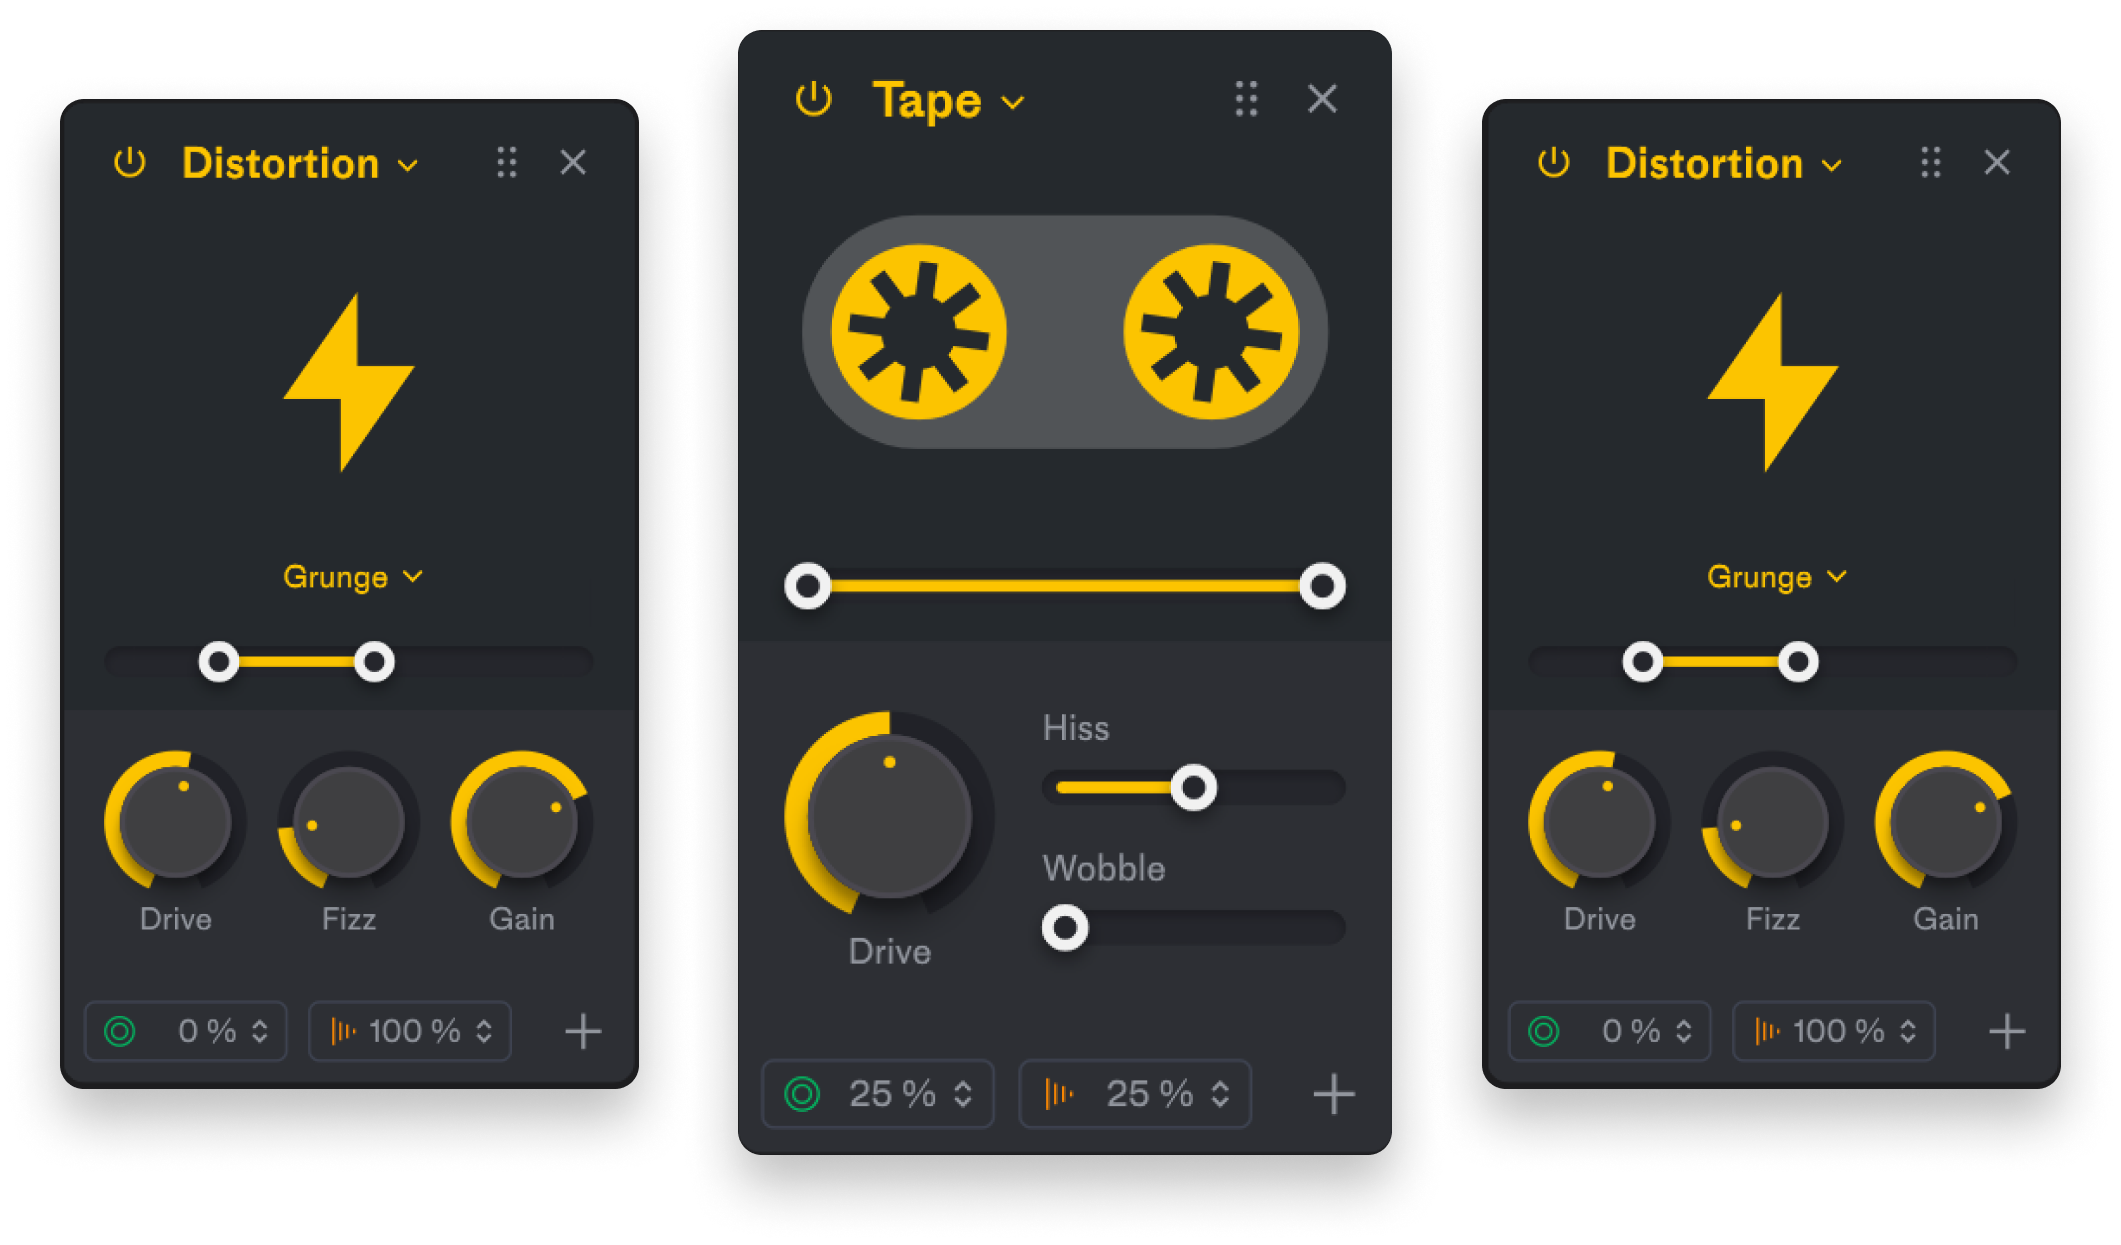Click the left tape reel graphic
Viewport: 2121px width, 1245px height.
[x=919, y=332]
